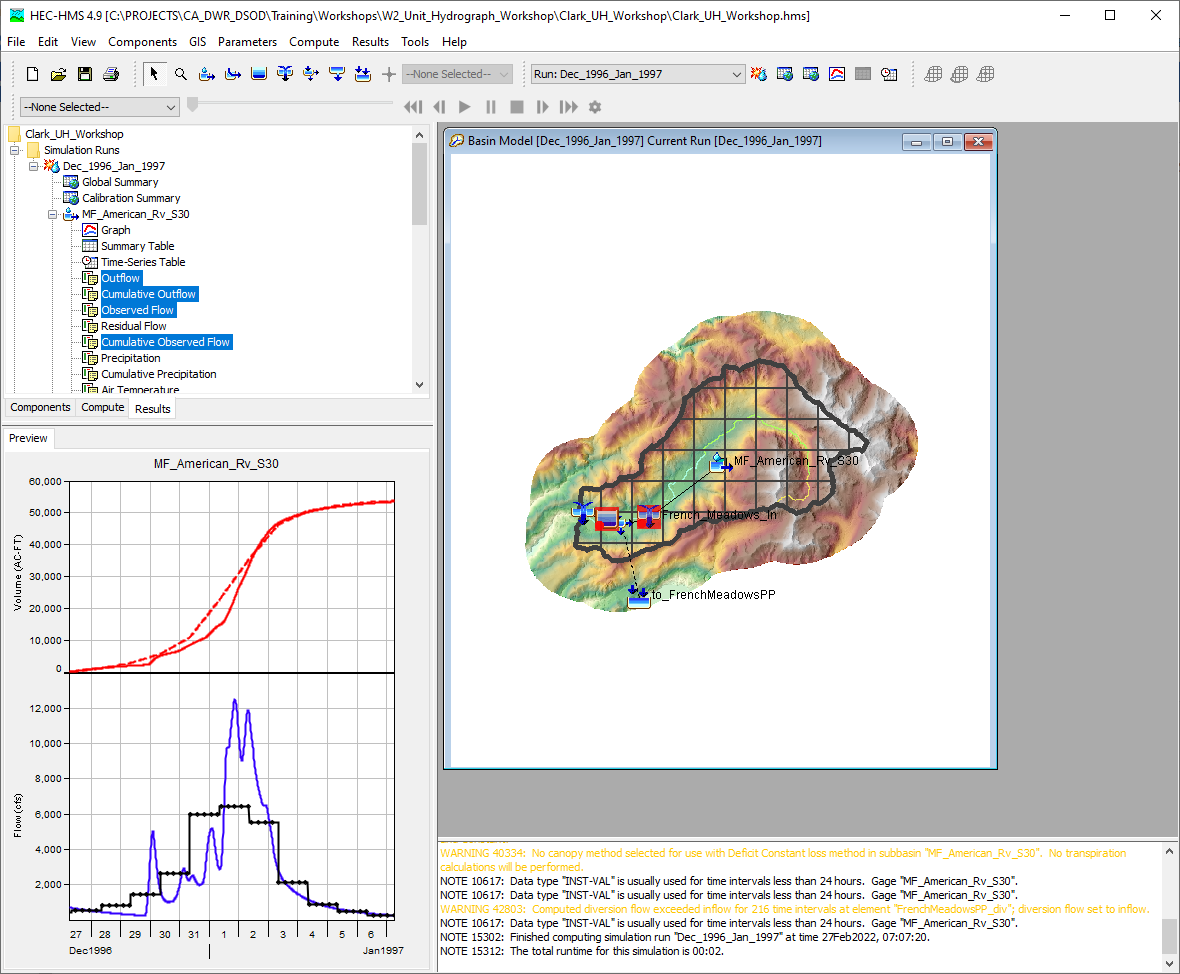Open the Global Summary results table
This screenshot has height=974, width=1180.
point(785,73)
